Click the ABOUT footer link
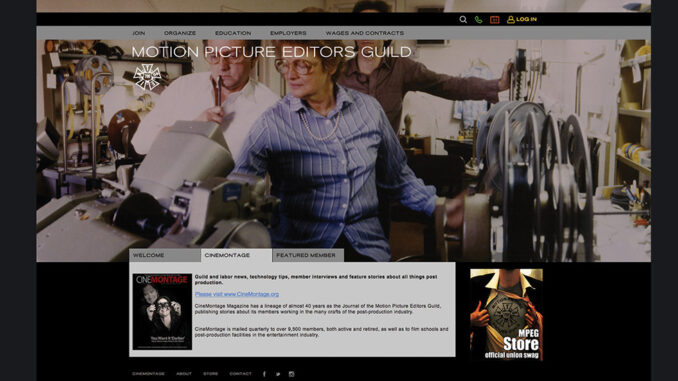Image resolution: width=678 pixels, height=381 pixels. (x=184, y=374)
